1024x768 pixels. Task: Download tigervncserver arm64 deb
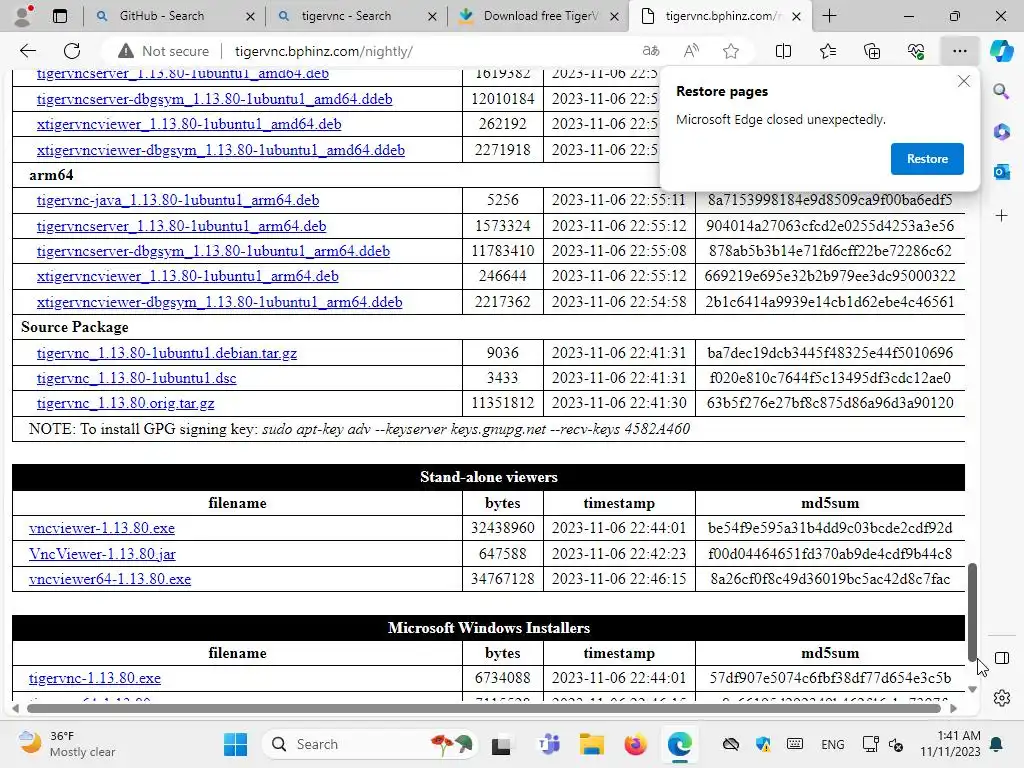(x=181, y=226)
